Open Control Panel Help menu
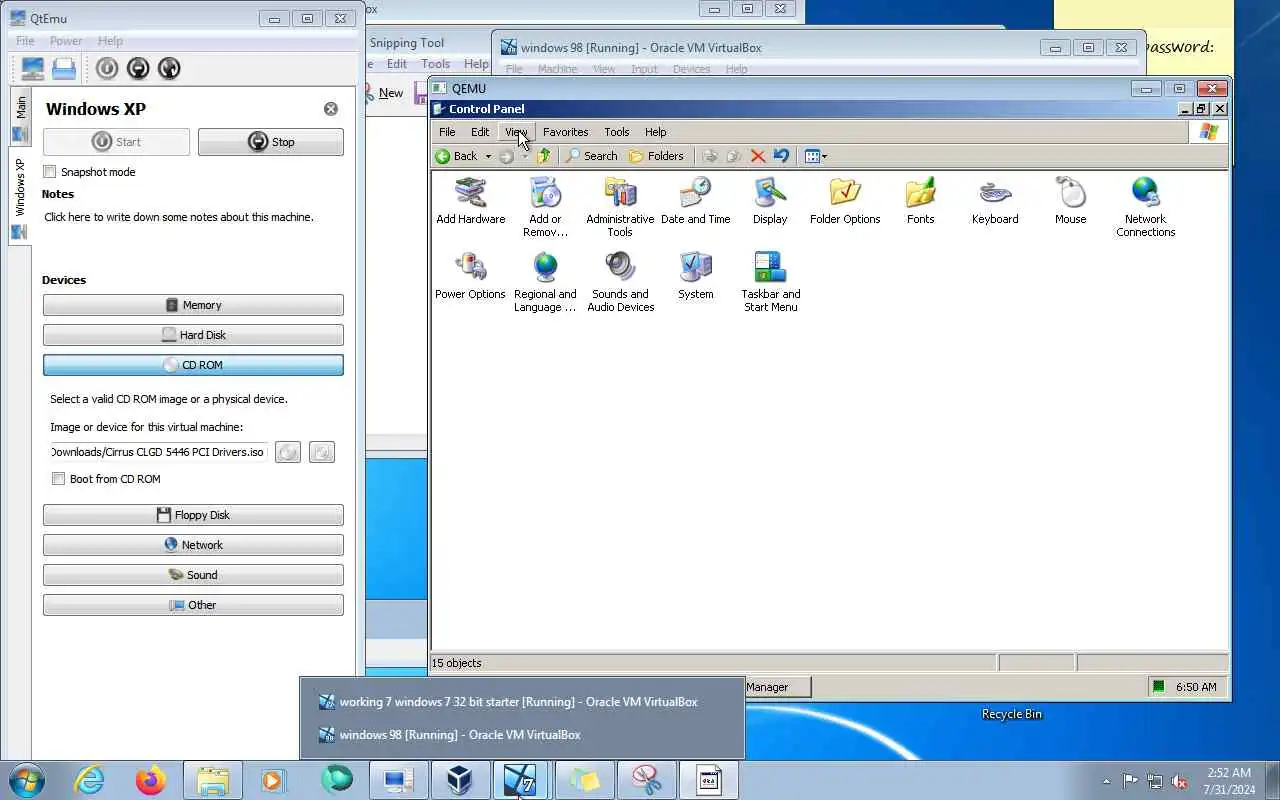Viewport: 1280px width, 800px height. tap(655, 132)
